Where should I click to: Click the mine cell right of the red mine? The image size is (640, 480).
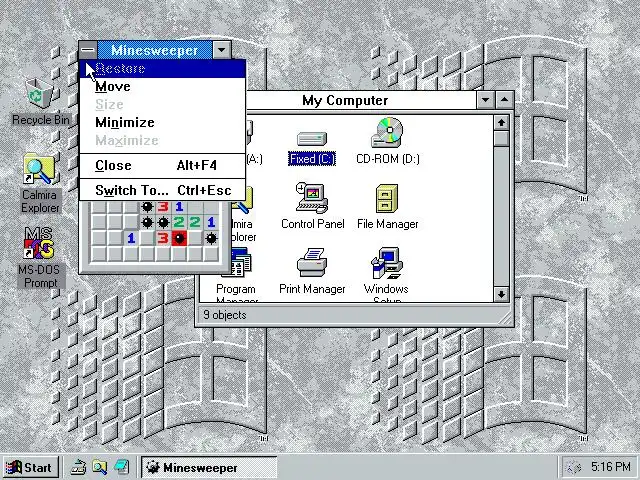(211, 238)
